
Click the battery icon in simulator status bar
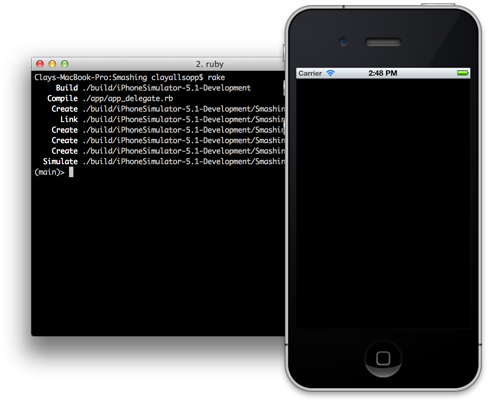[x=463, y=73]
